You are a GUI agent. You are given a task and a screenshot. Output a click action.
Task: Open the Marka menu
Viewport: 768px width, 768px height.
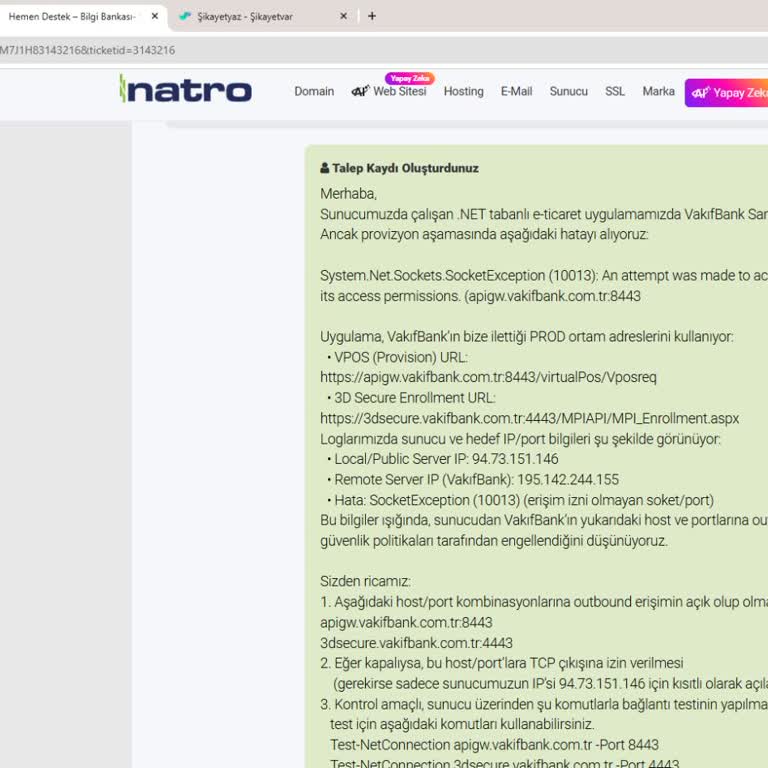coord(658,92)
